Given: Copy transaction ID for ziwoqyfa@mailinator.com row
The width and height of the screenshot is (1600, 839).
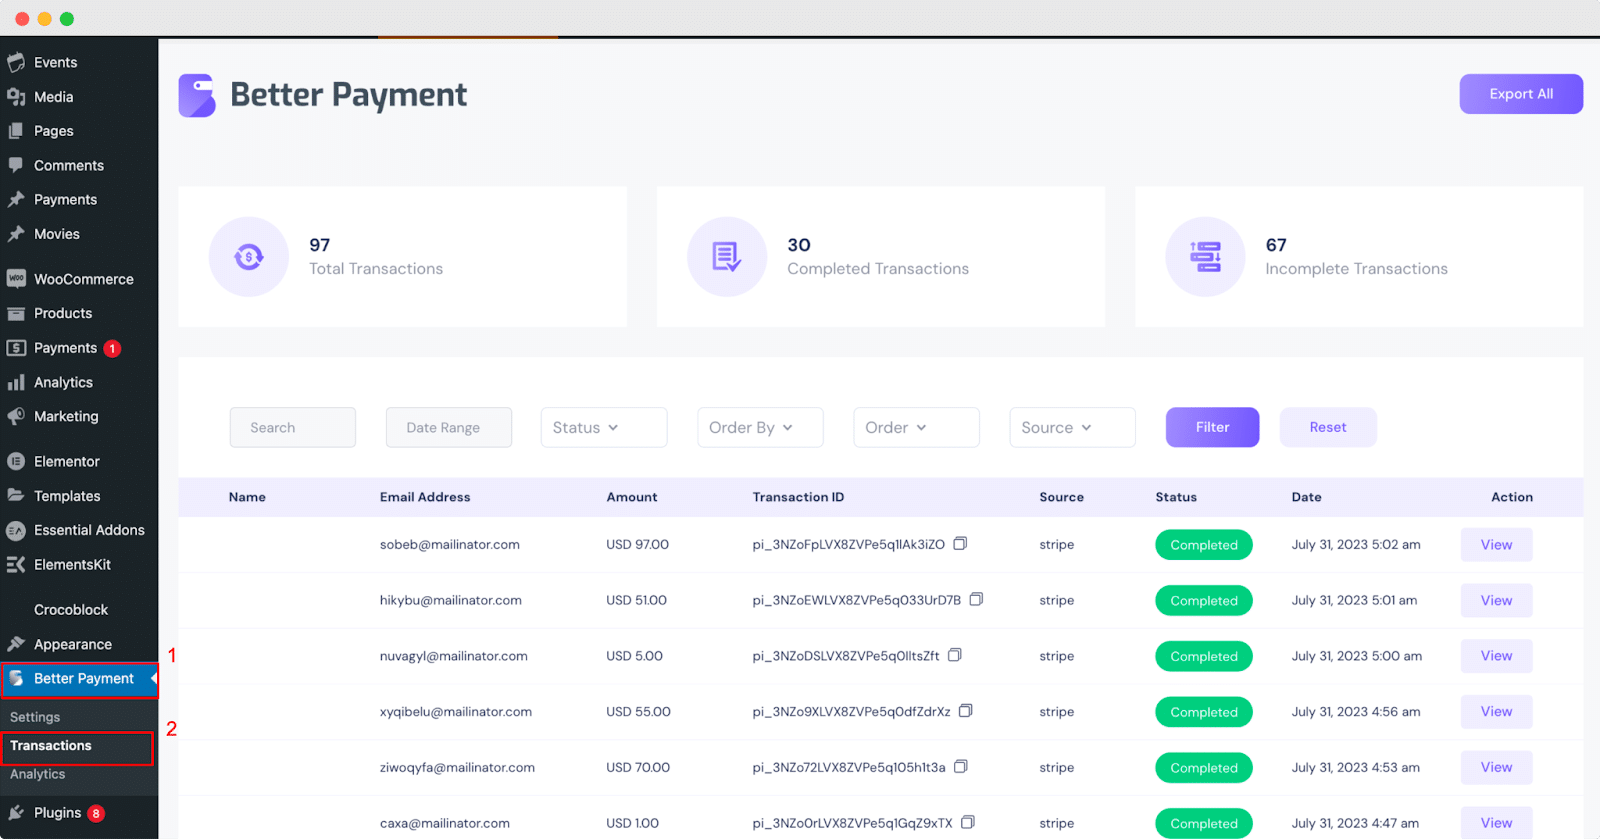Looking at the screenshot, I should coord(960,767).
